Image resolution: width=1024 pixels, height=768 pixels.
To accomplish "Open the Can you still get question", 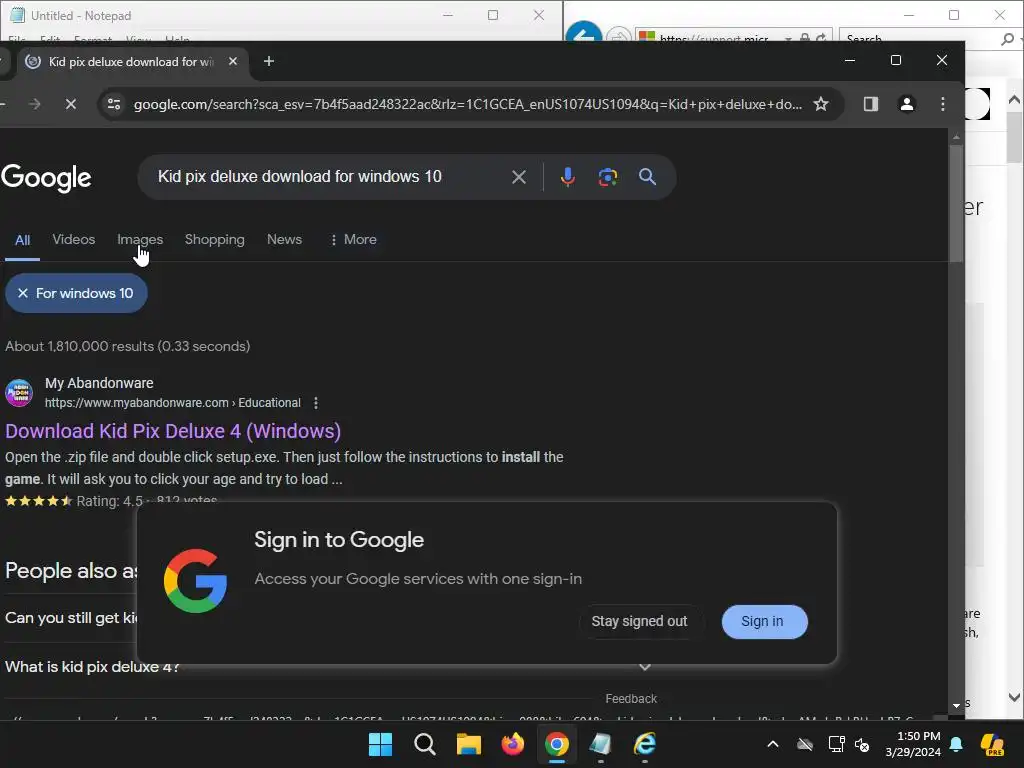I will (x=71, y=618).
